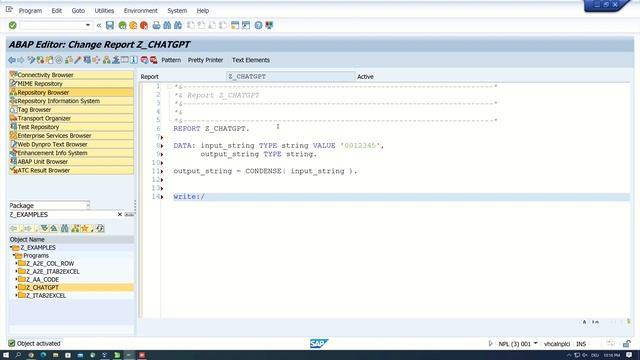Click the blue back arrow in the editor toolbar

[x=12, y=60]
